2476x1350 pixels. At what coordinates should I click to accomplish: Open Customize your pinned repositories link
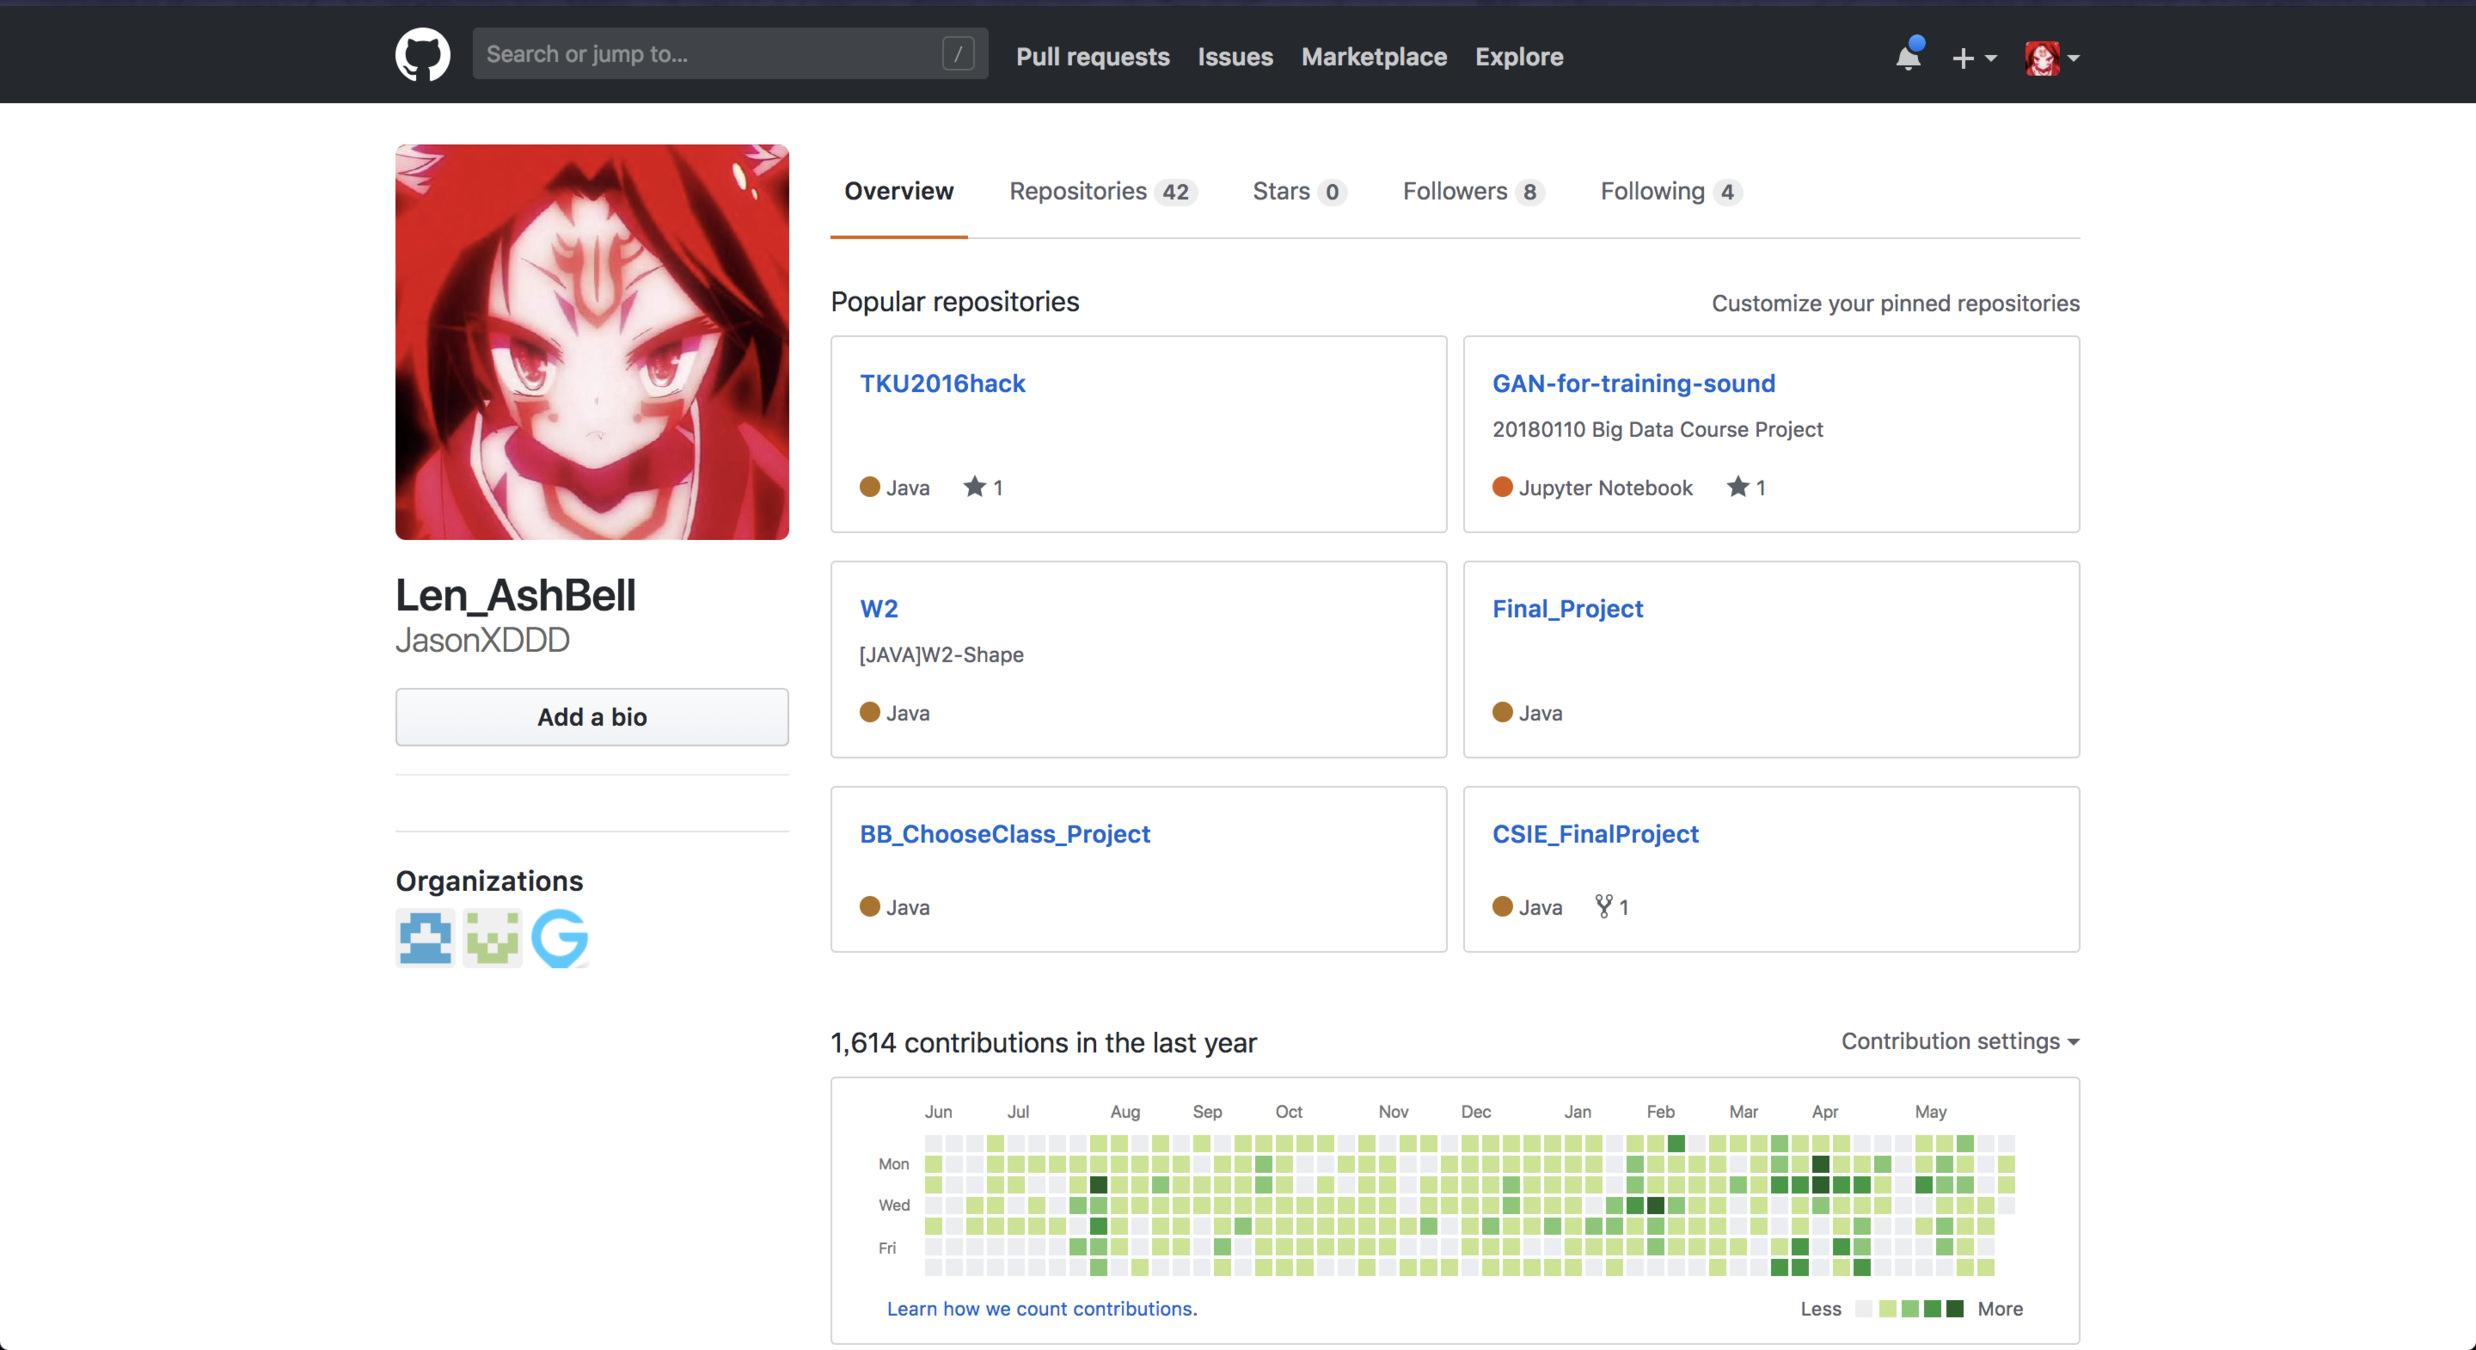pos(1895,303)
